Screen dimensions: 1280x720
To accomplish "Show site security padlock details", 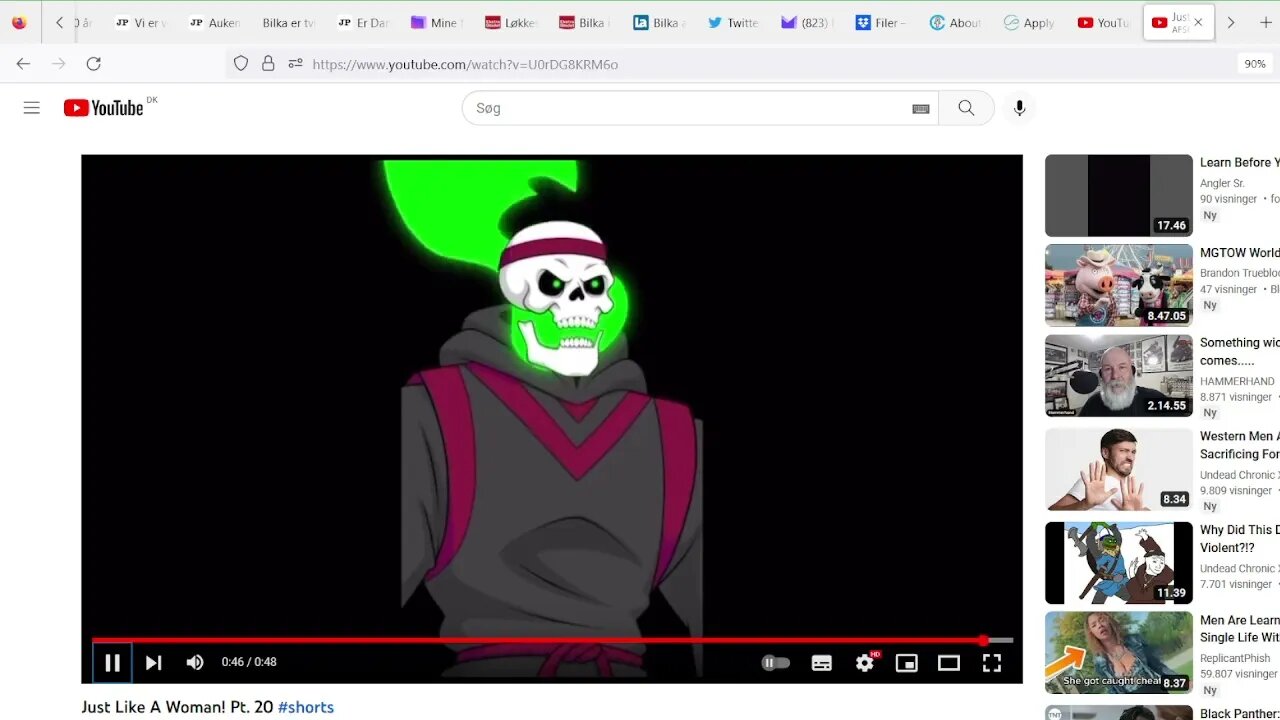I will pyautogui.click(x=268, y=64).
